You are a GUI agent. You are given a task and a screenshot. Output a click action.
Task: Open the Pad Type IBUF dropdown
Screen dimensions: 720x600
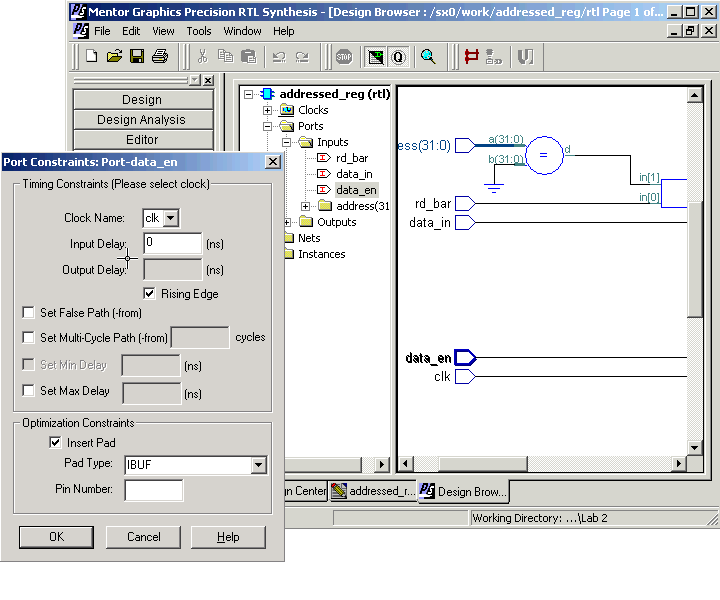tap(259, 465)
